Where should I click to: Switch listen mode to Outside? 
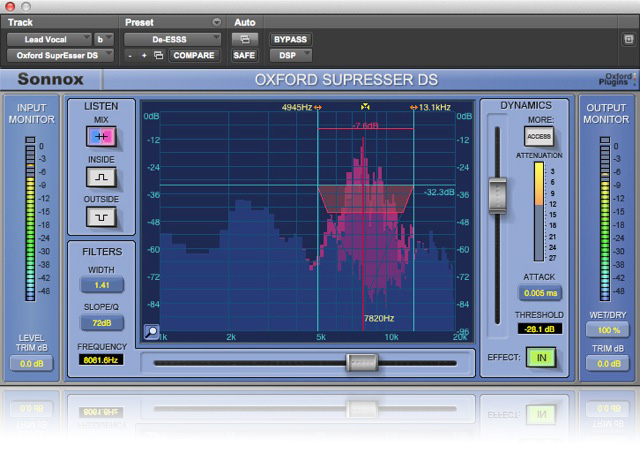tap(101, 216)
